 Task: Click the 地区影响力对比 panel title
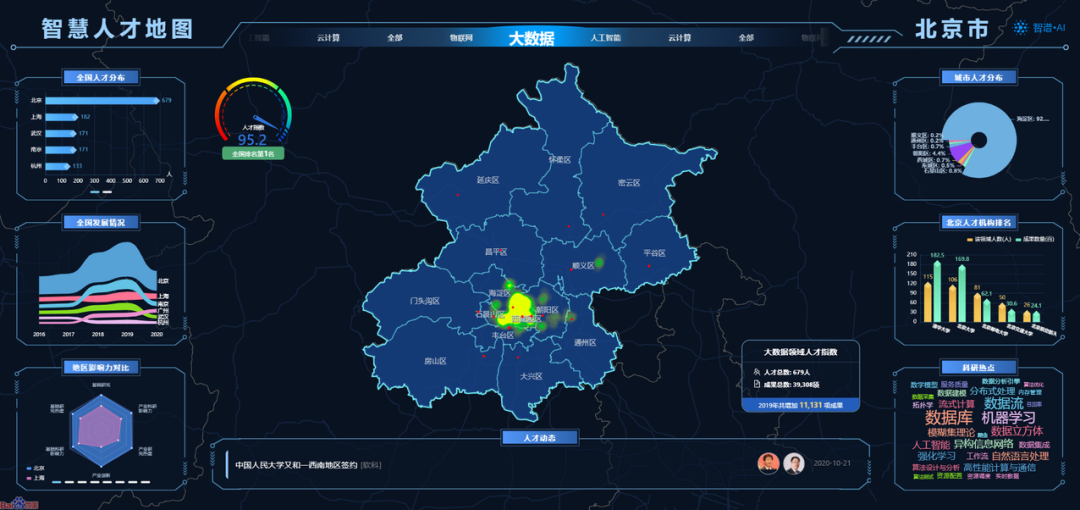click(x=101, y=367)
